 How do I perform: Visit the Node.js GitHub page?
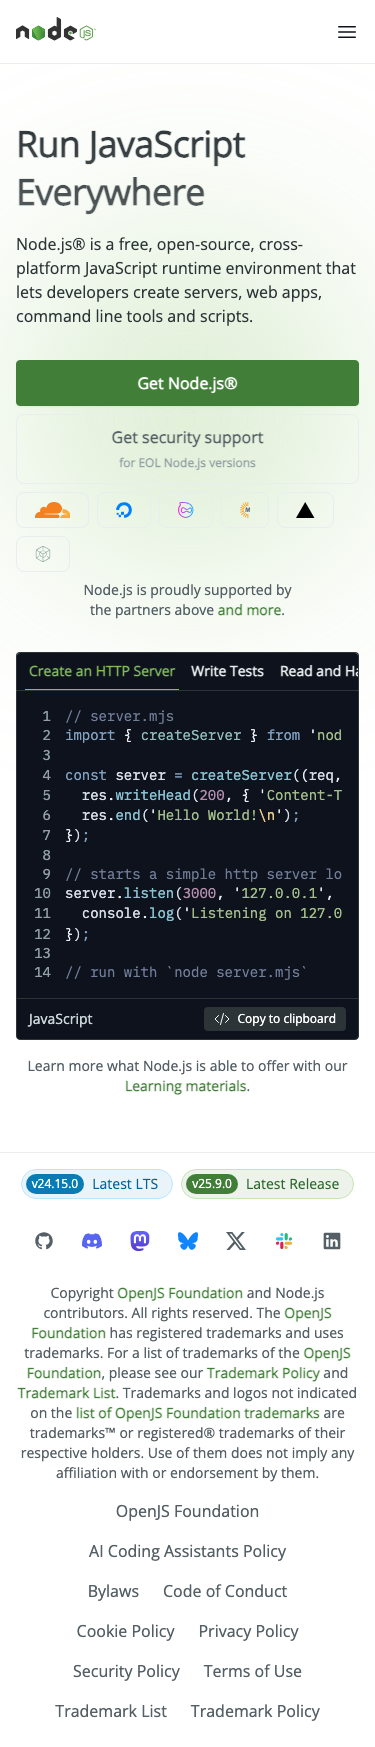(44, 1241)
